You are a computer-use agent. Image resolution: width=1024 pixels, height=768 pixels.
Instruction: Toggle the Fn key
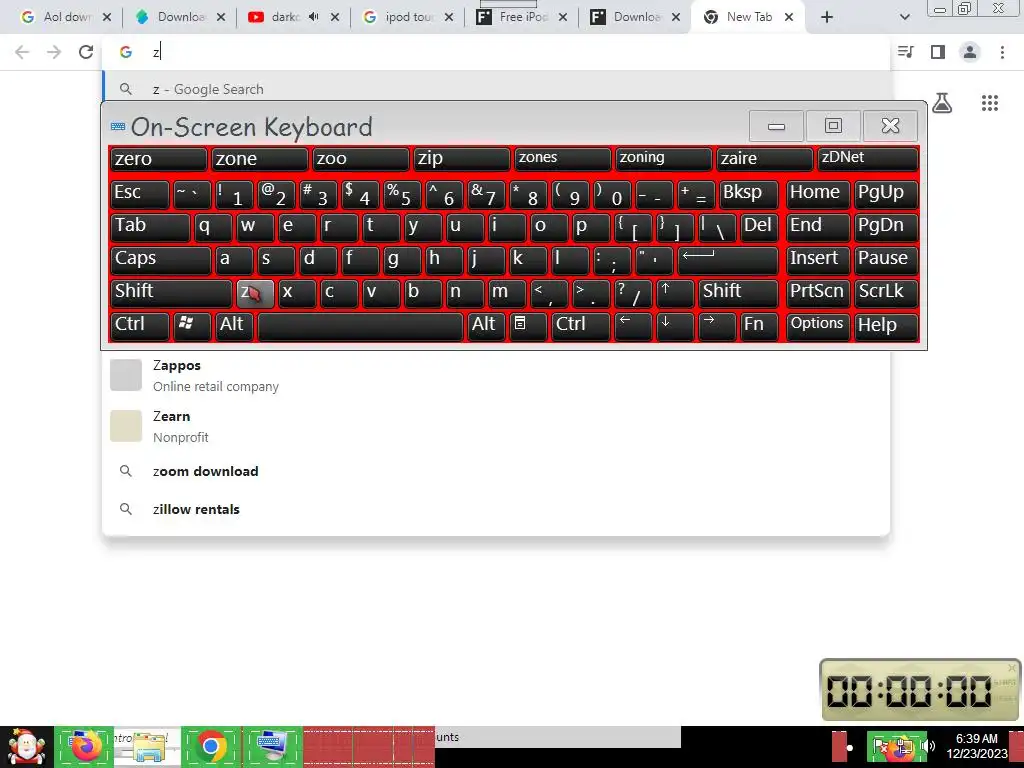[759, 325]
